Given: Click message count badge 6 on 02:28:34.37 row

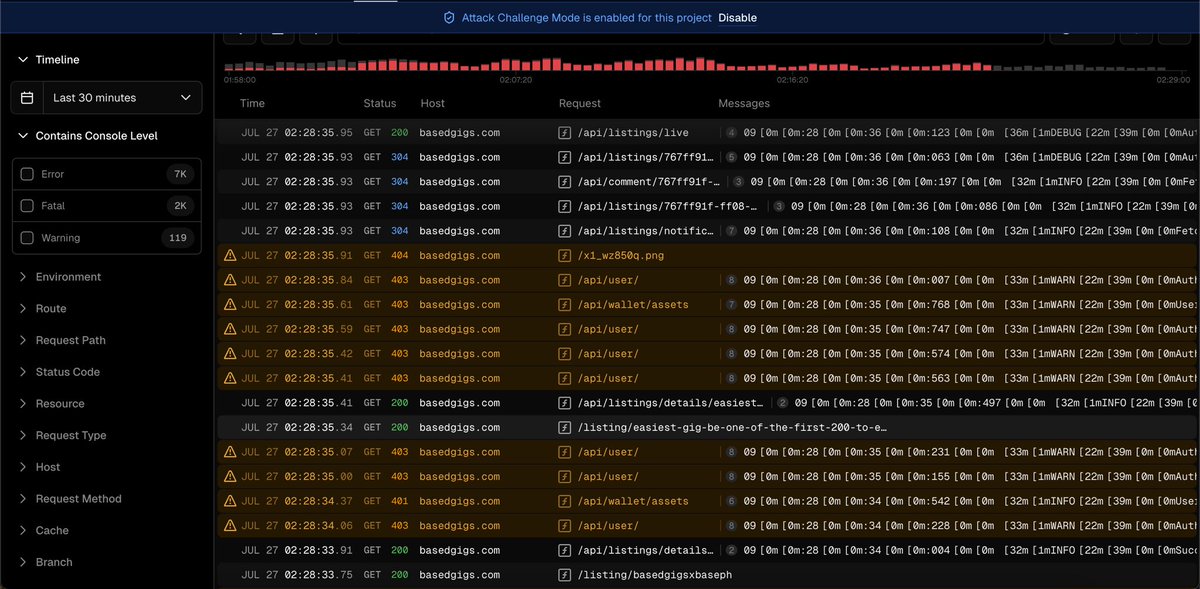Looking at the screenshot, I should pos(731,501).
